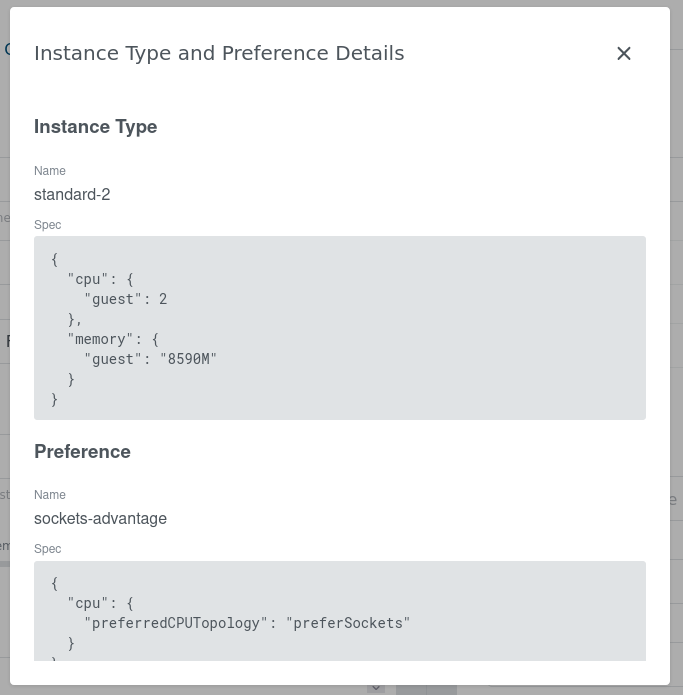Select the standard-2 instance type name
Viewport: 683px width, 695px height.
click(x=72, y=194)
